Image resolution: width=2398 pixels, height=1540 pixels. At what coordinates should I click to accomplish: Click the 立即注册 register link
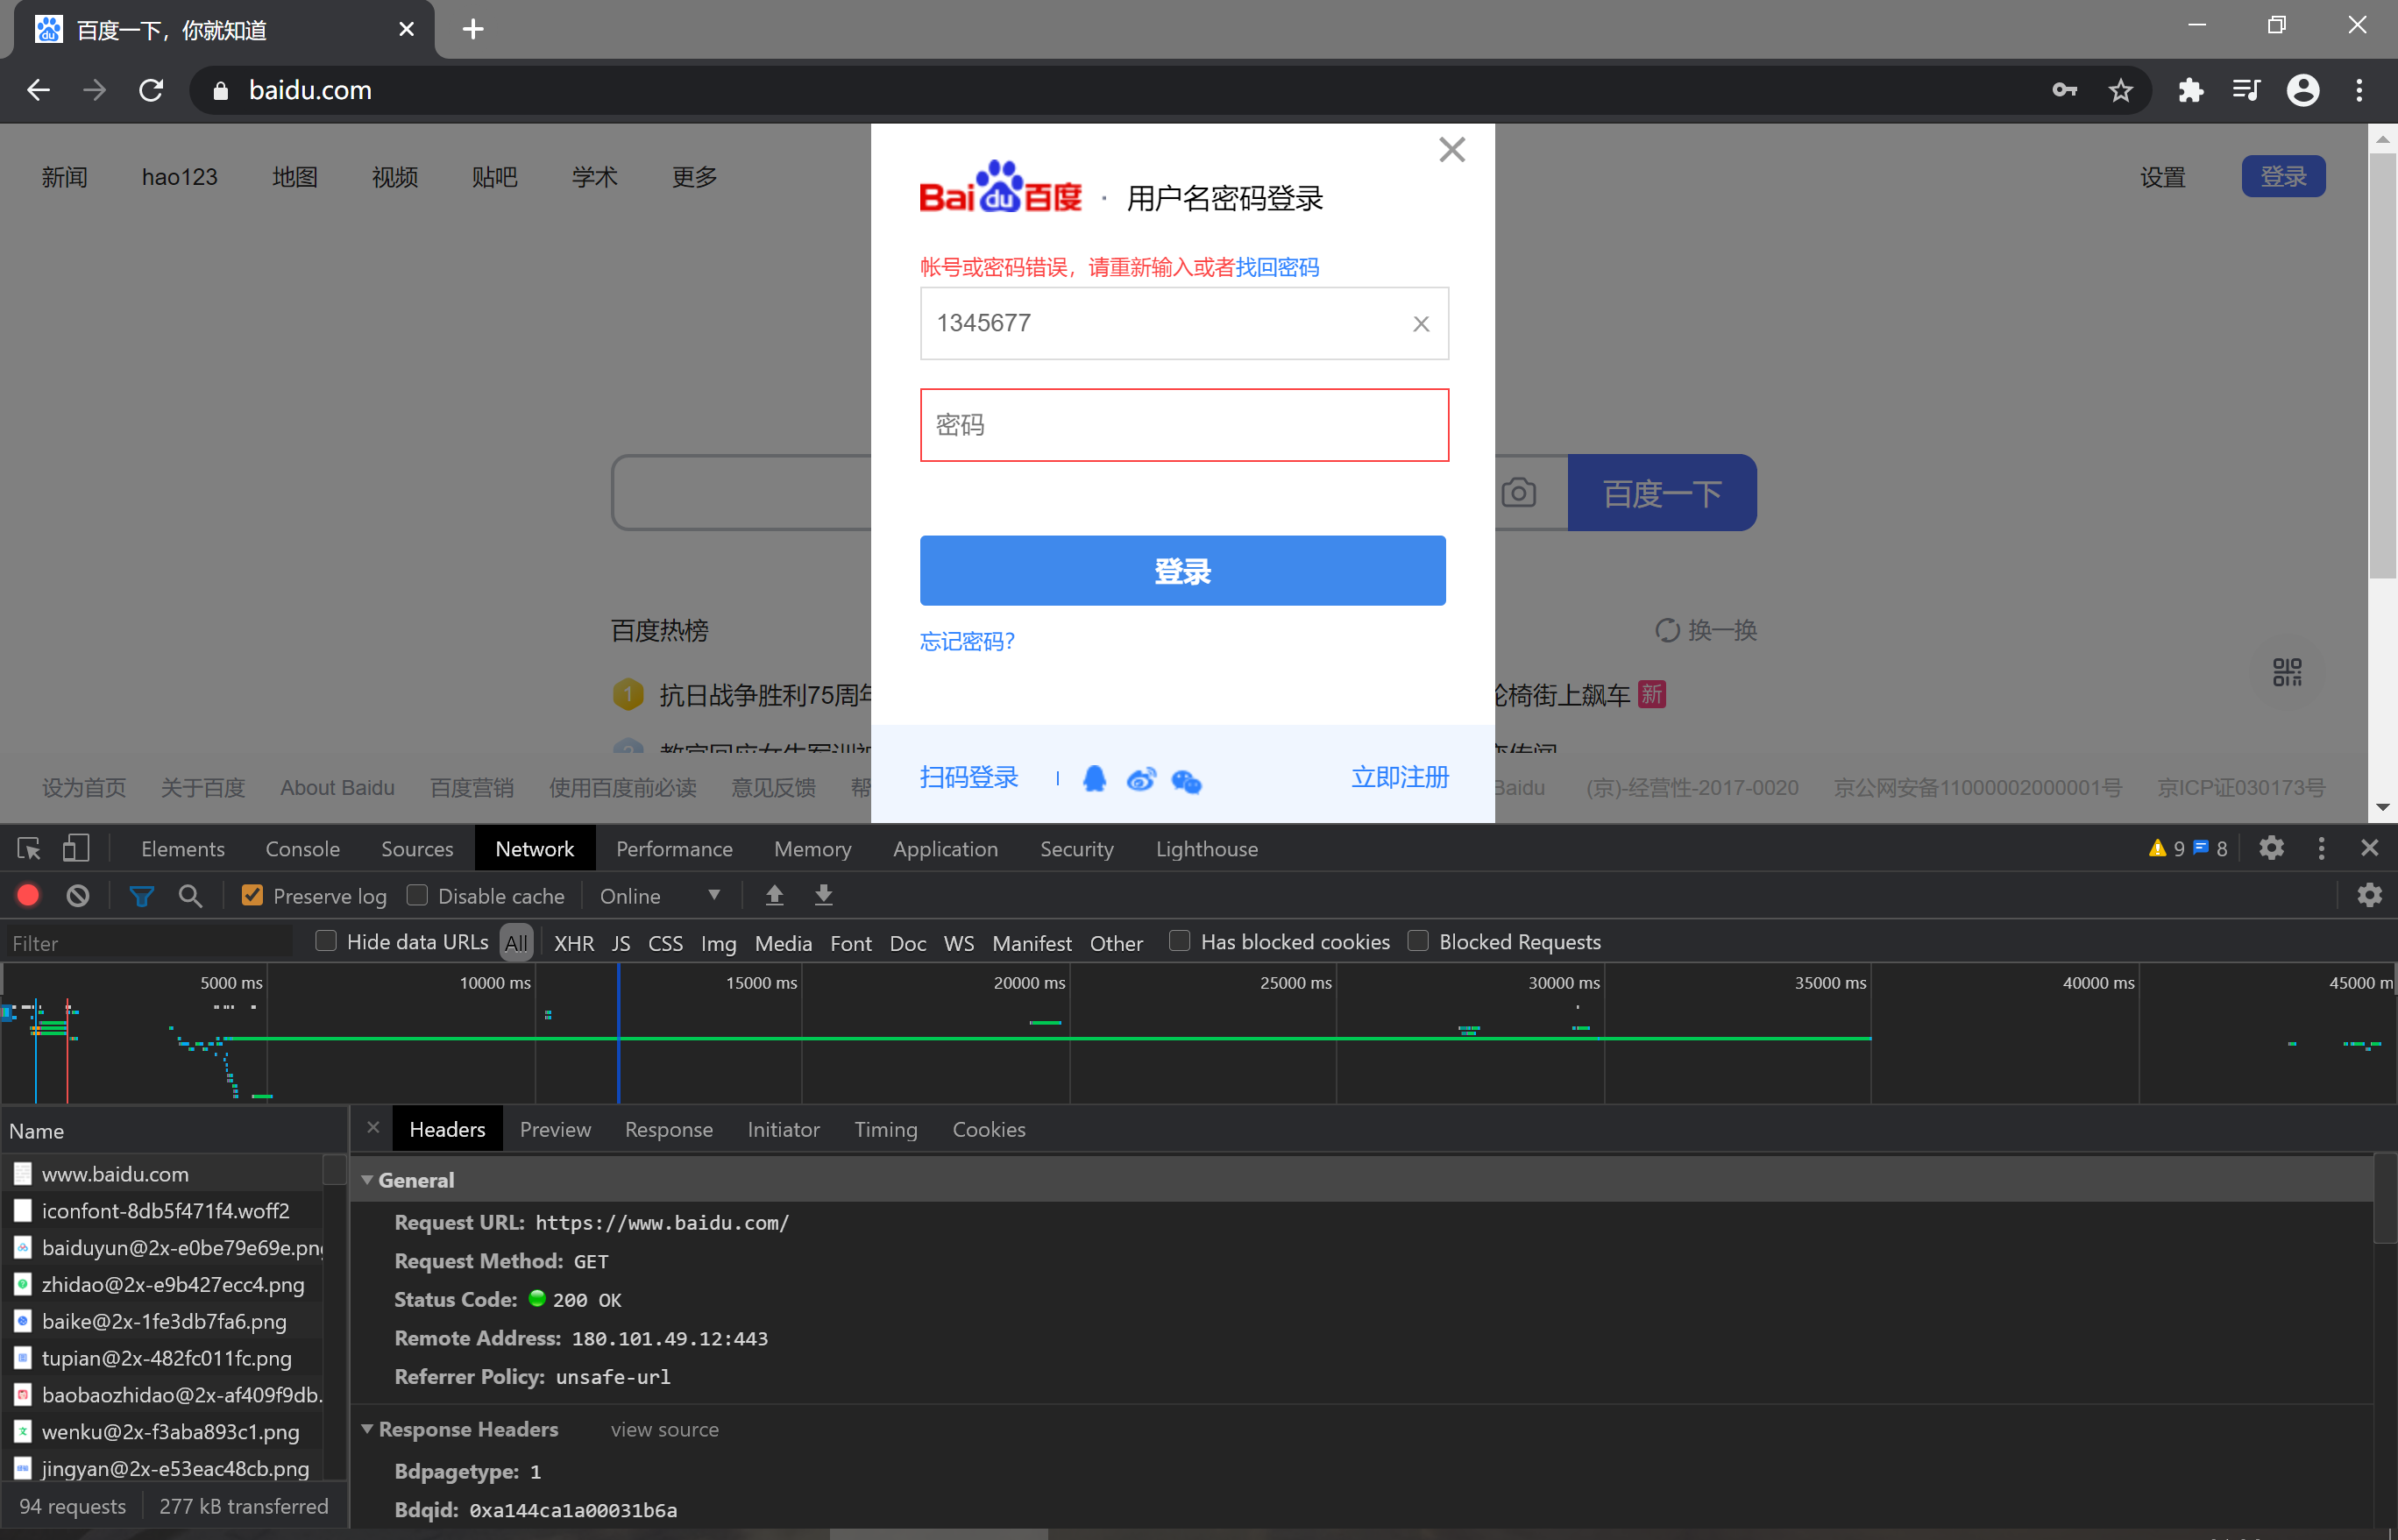[x=1400, y=777]
